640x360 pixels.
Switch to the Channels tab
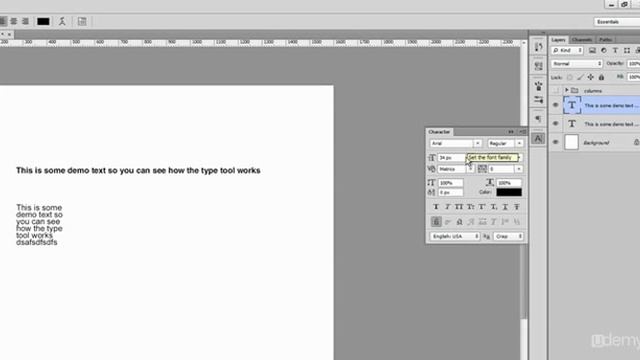(582, 40)
